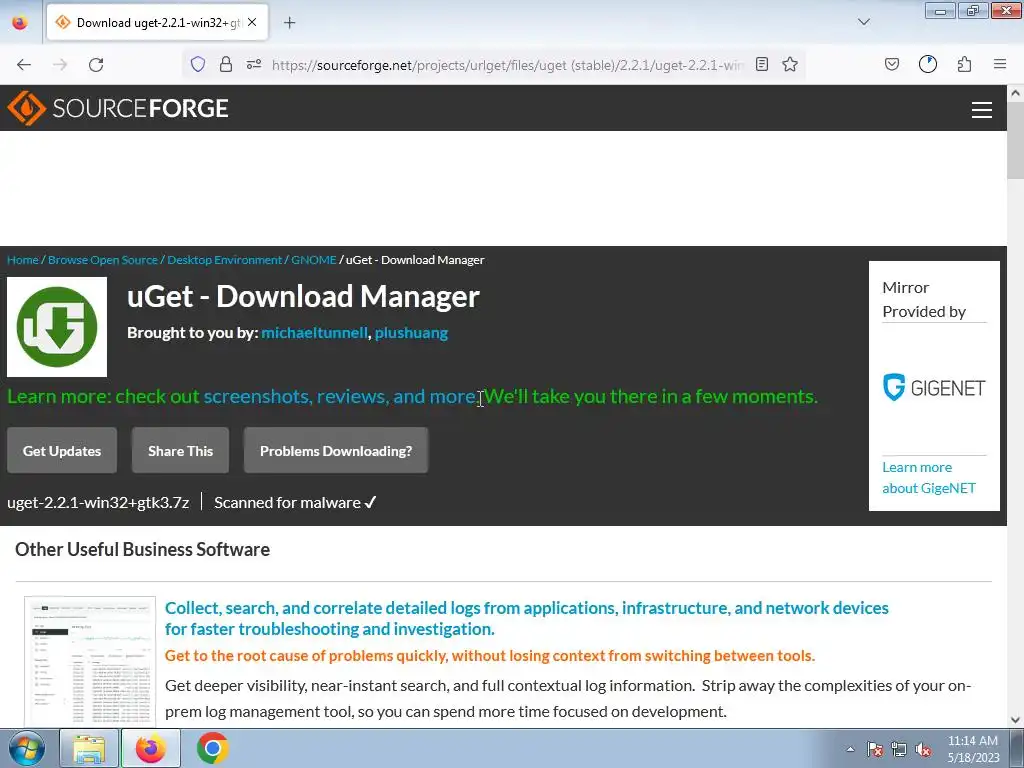Click the Firefox View icon left of tabs
This screenshot has height=768, width=1024.
(x=20, y=22)
